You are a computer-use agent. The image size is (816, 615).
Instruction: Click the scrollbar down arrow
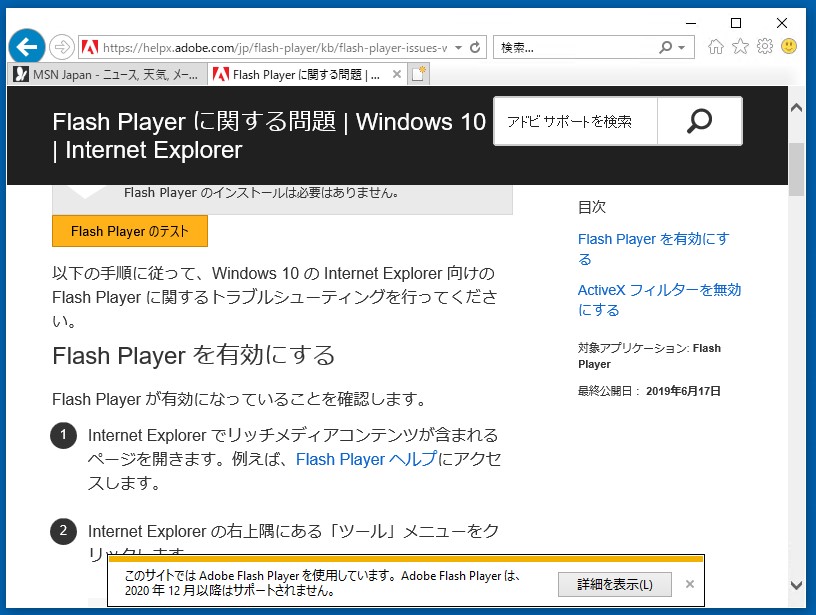796,585
